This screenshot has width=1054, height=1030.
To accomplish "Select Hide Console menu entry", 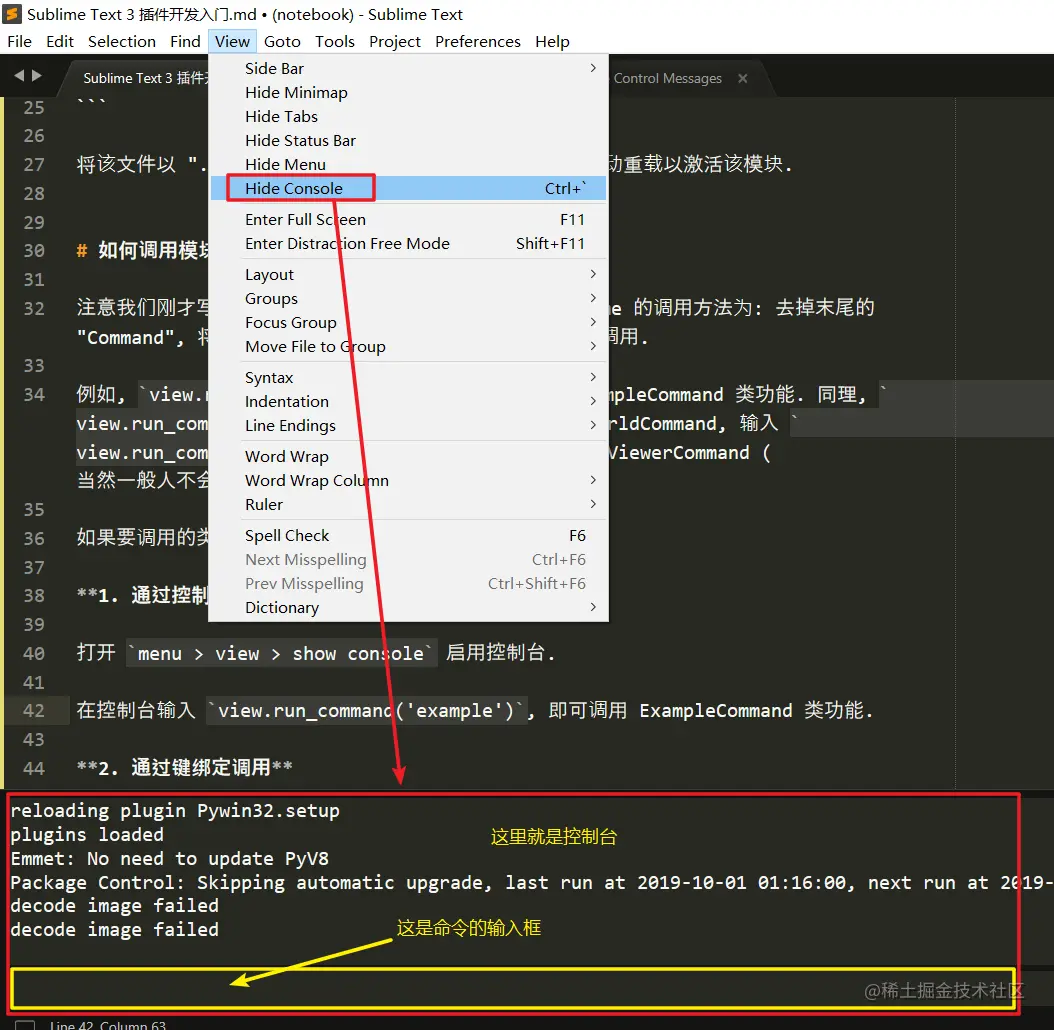I will coord(408,189).
